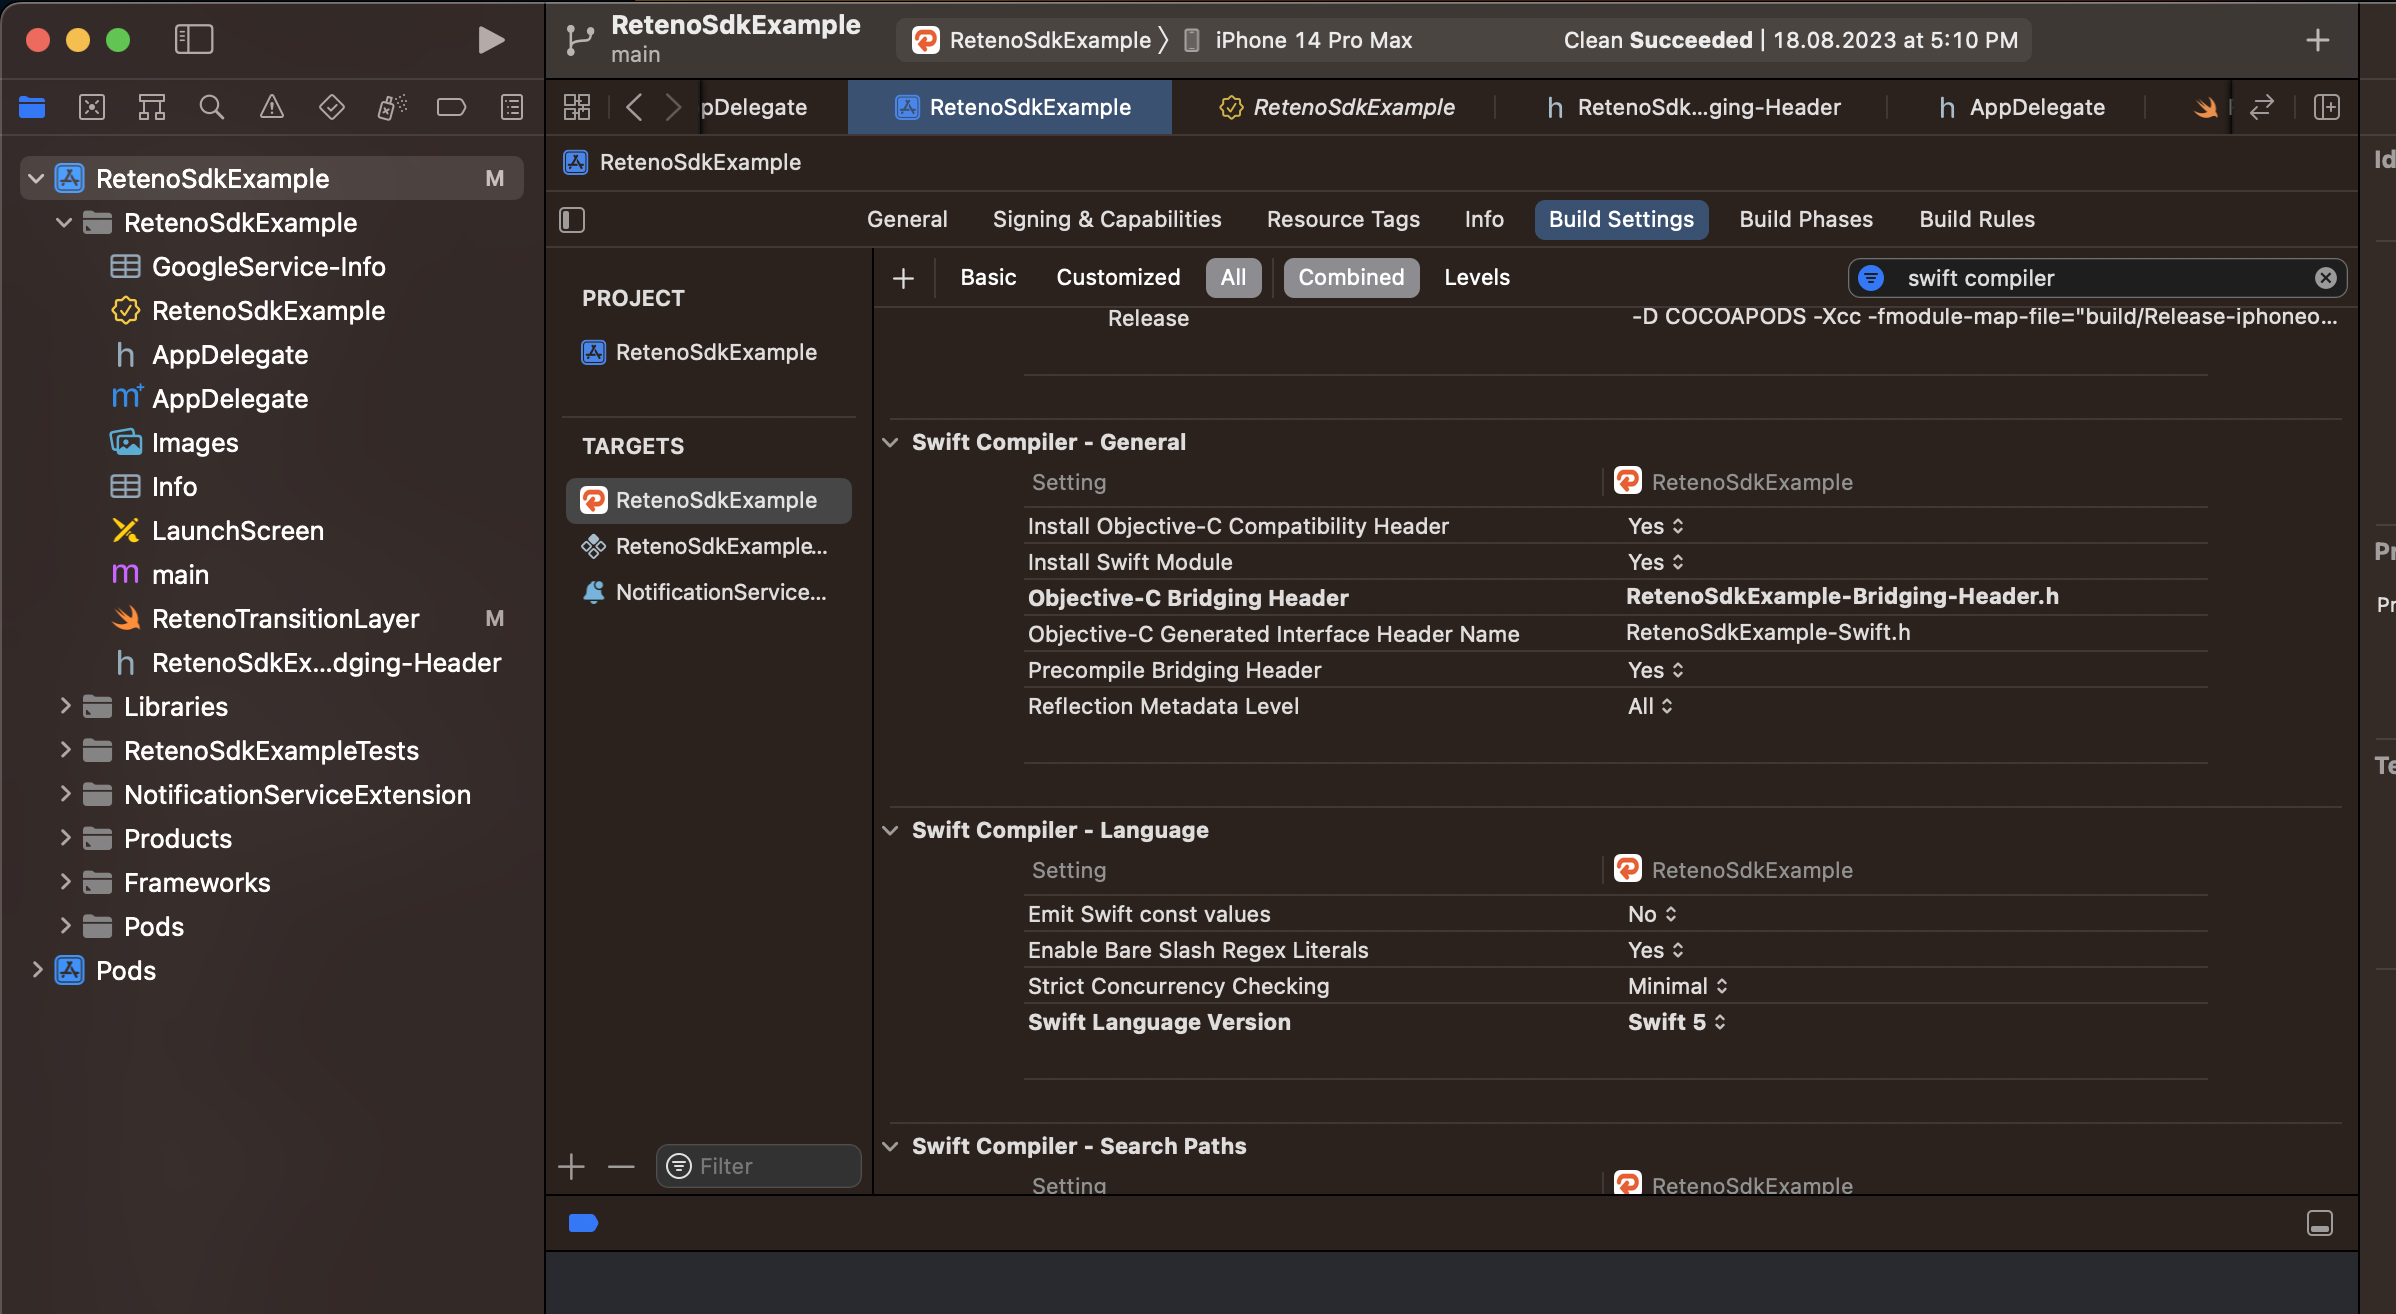Click the search filter scope icon

(x=1871, y=278)
